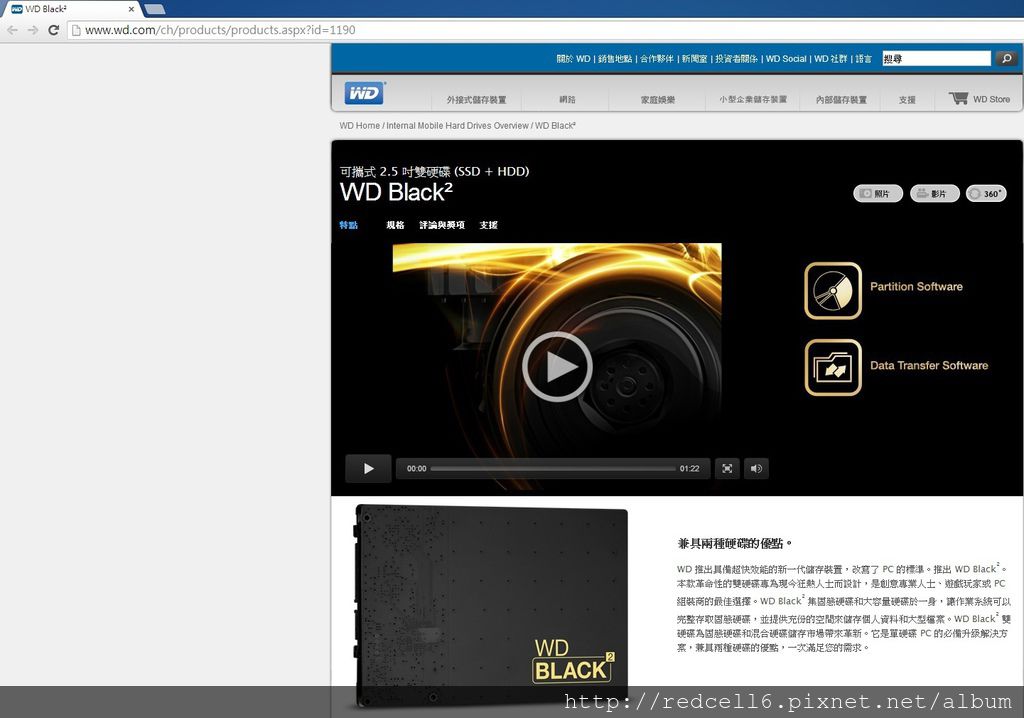Open the WD Social link
The image size is (1024, 718).
786,59
